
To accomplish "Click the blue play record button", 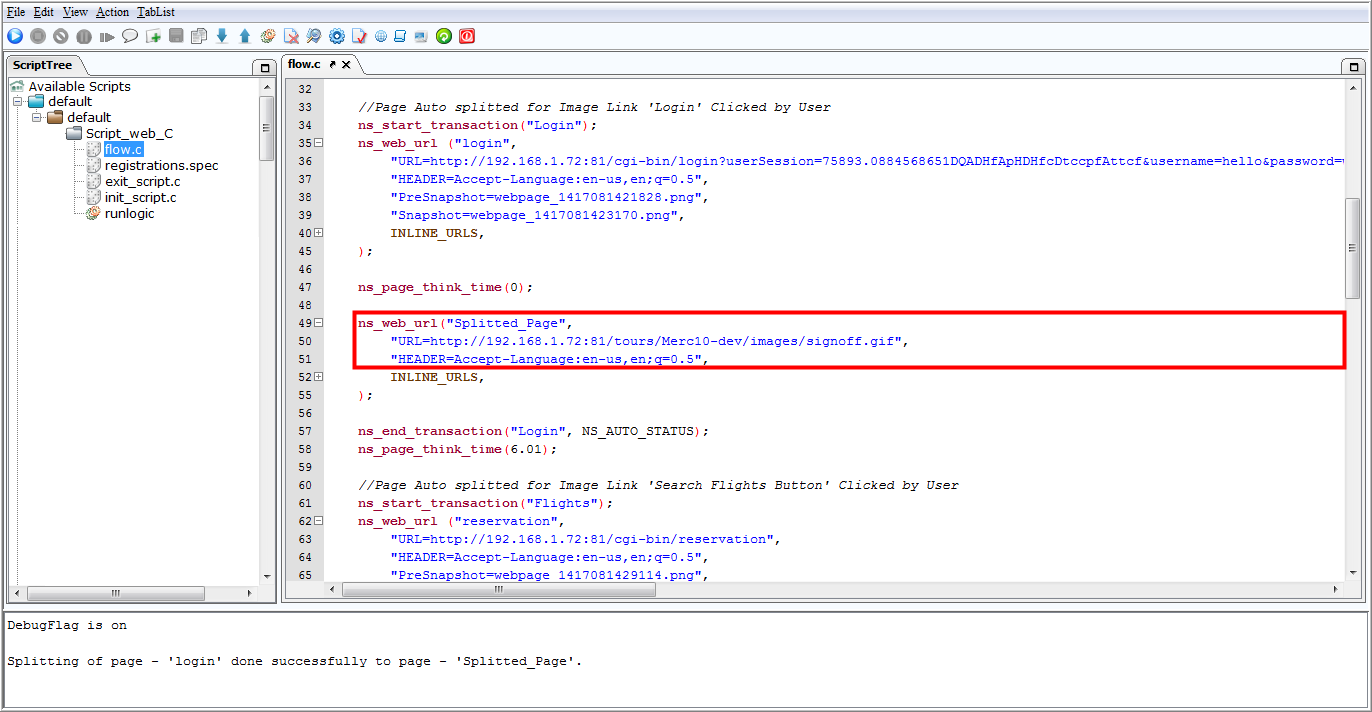I will [15, 36].
